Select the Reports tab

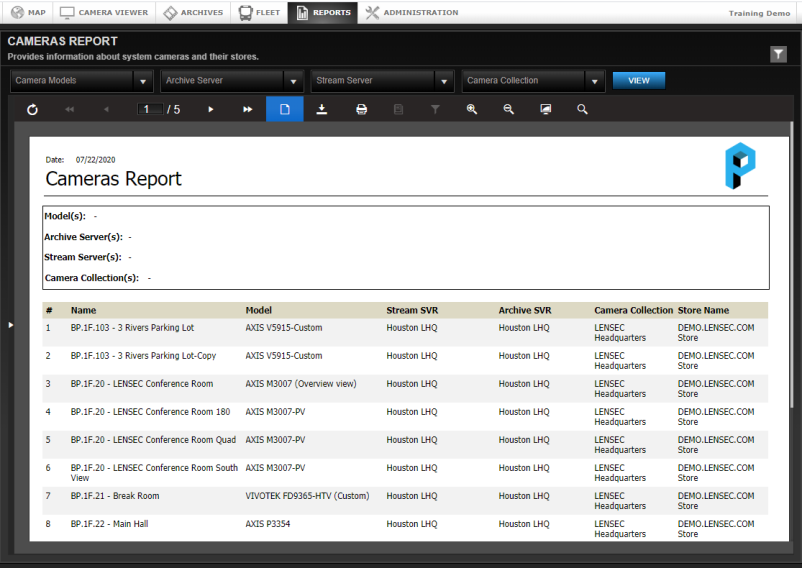(x=323, y=12)
